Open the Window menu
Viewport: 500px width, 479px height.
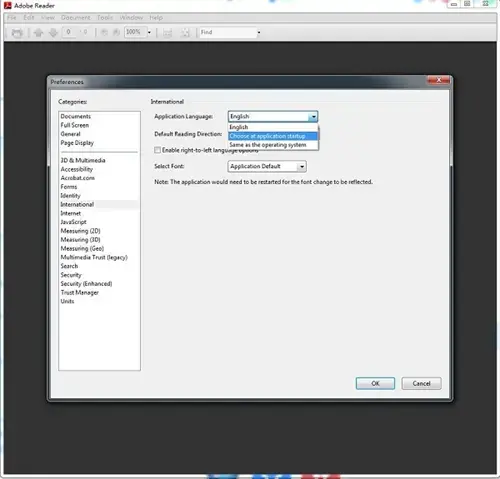coord(131,18)
